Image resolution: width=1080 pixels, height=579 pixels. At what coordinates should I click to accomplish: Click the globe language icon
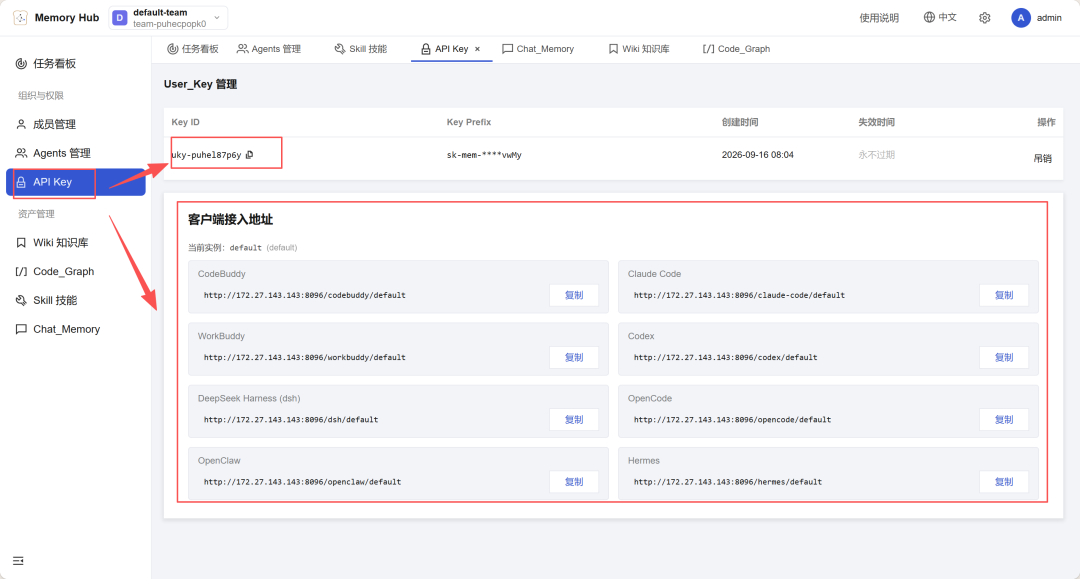(929, 17)
